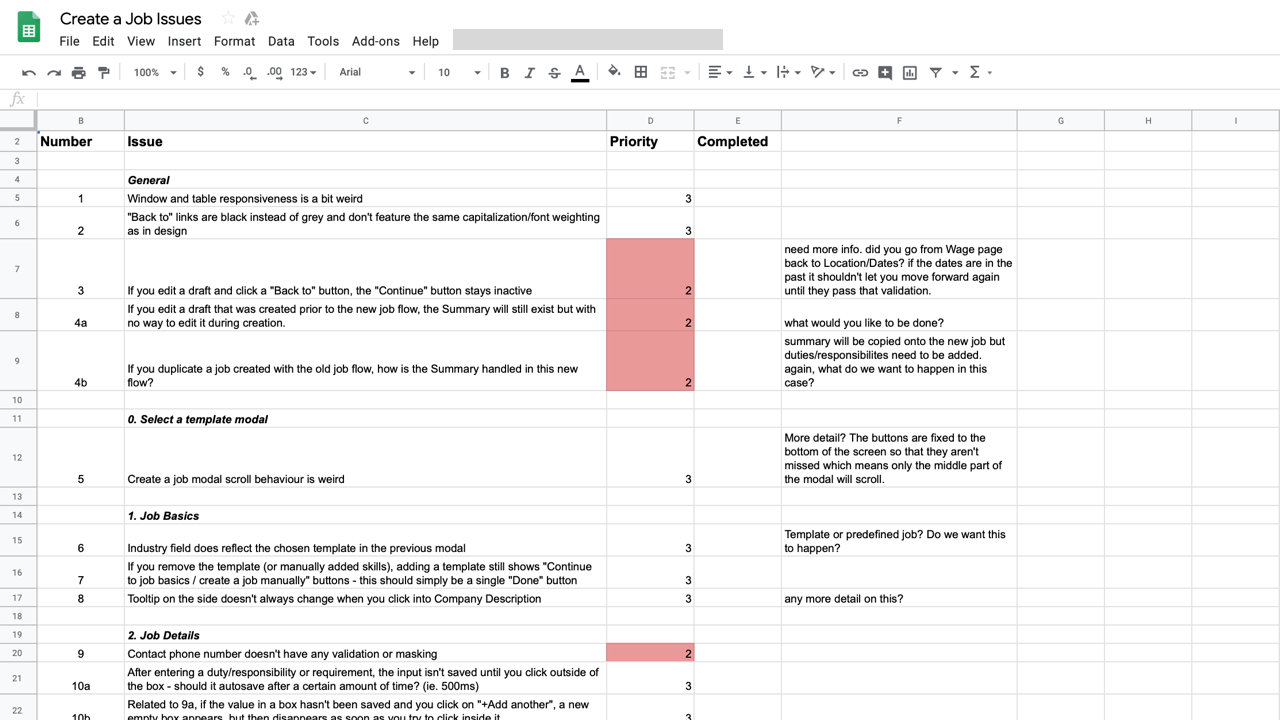Select cell "Window and table responsiveness is a bit weird"
The image size is (1280, 720).
[365, 198]
